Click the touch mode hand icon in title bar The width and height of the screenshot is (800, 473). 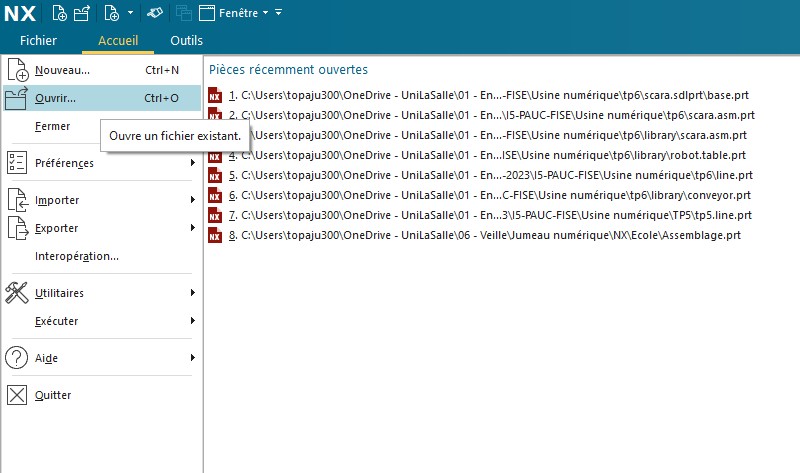155,13
